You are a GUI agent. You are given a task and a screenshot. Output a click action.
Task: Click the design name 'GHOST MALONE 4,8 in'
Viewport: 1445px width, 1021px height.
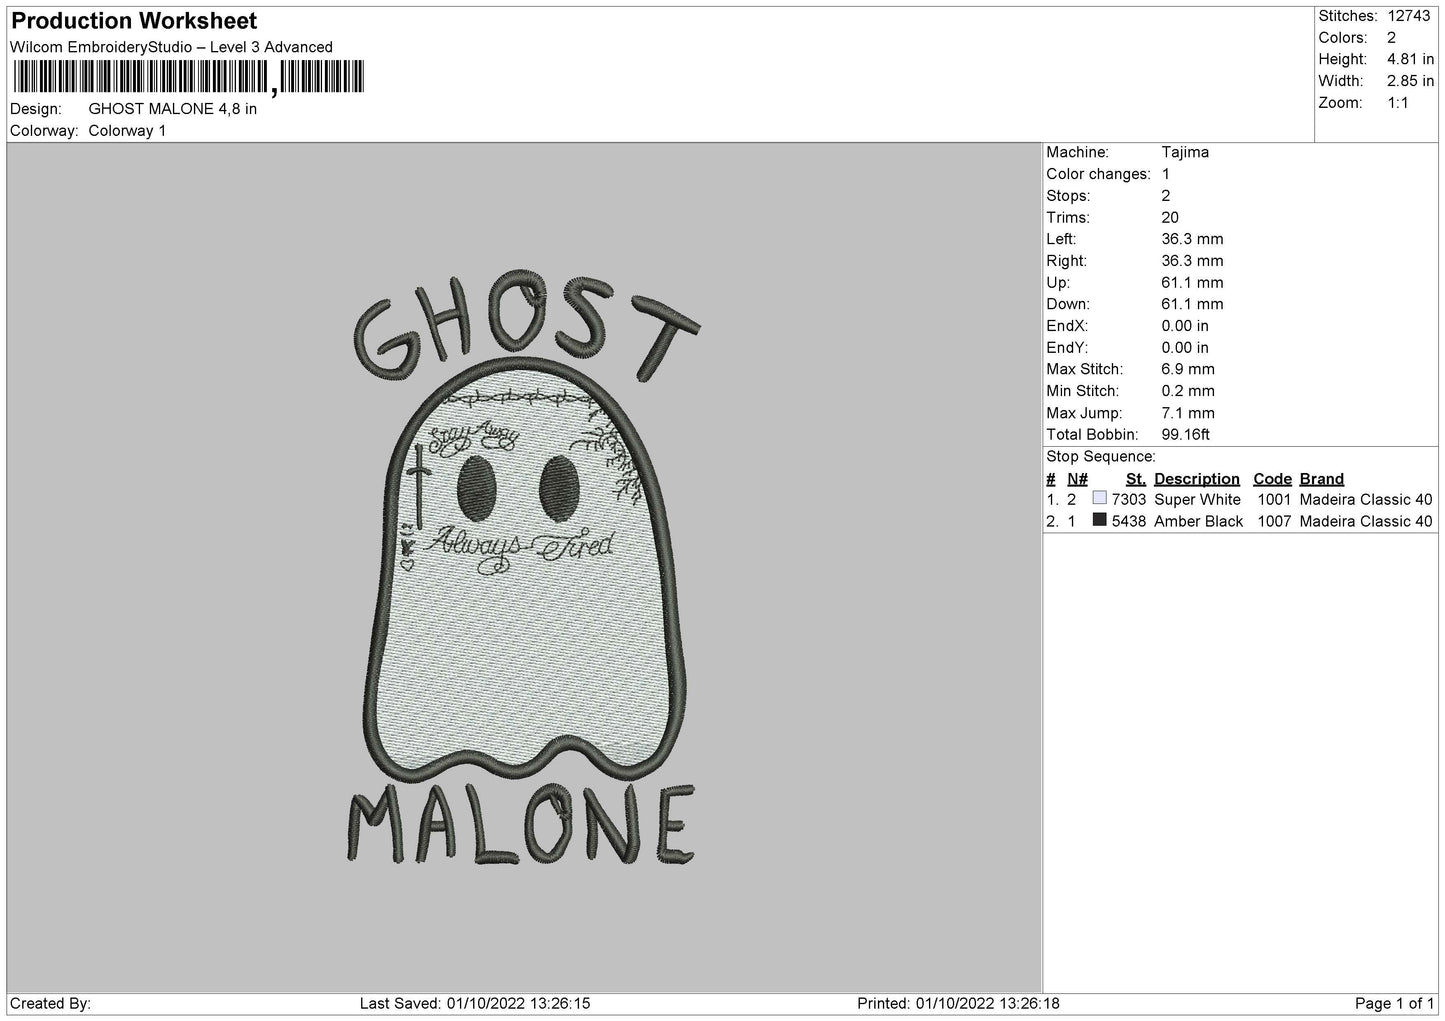[x=173, y=109]
